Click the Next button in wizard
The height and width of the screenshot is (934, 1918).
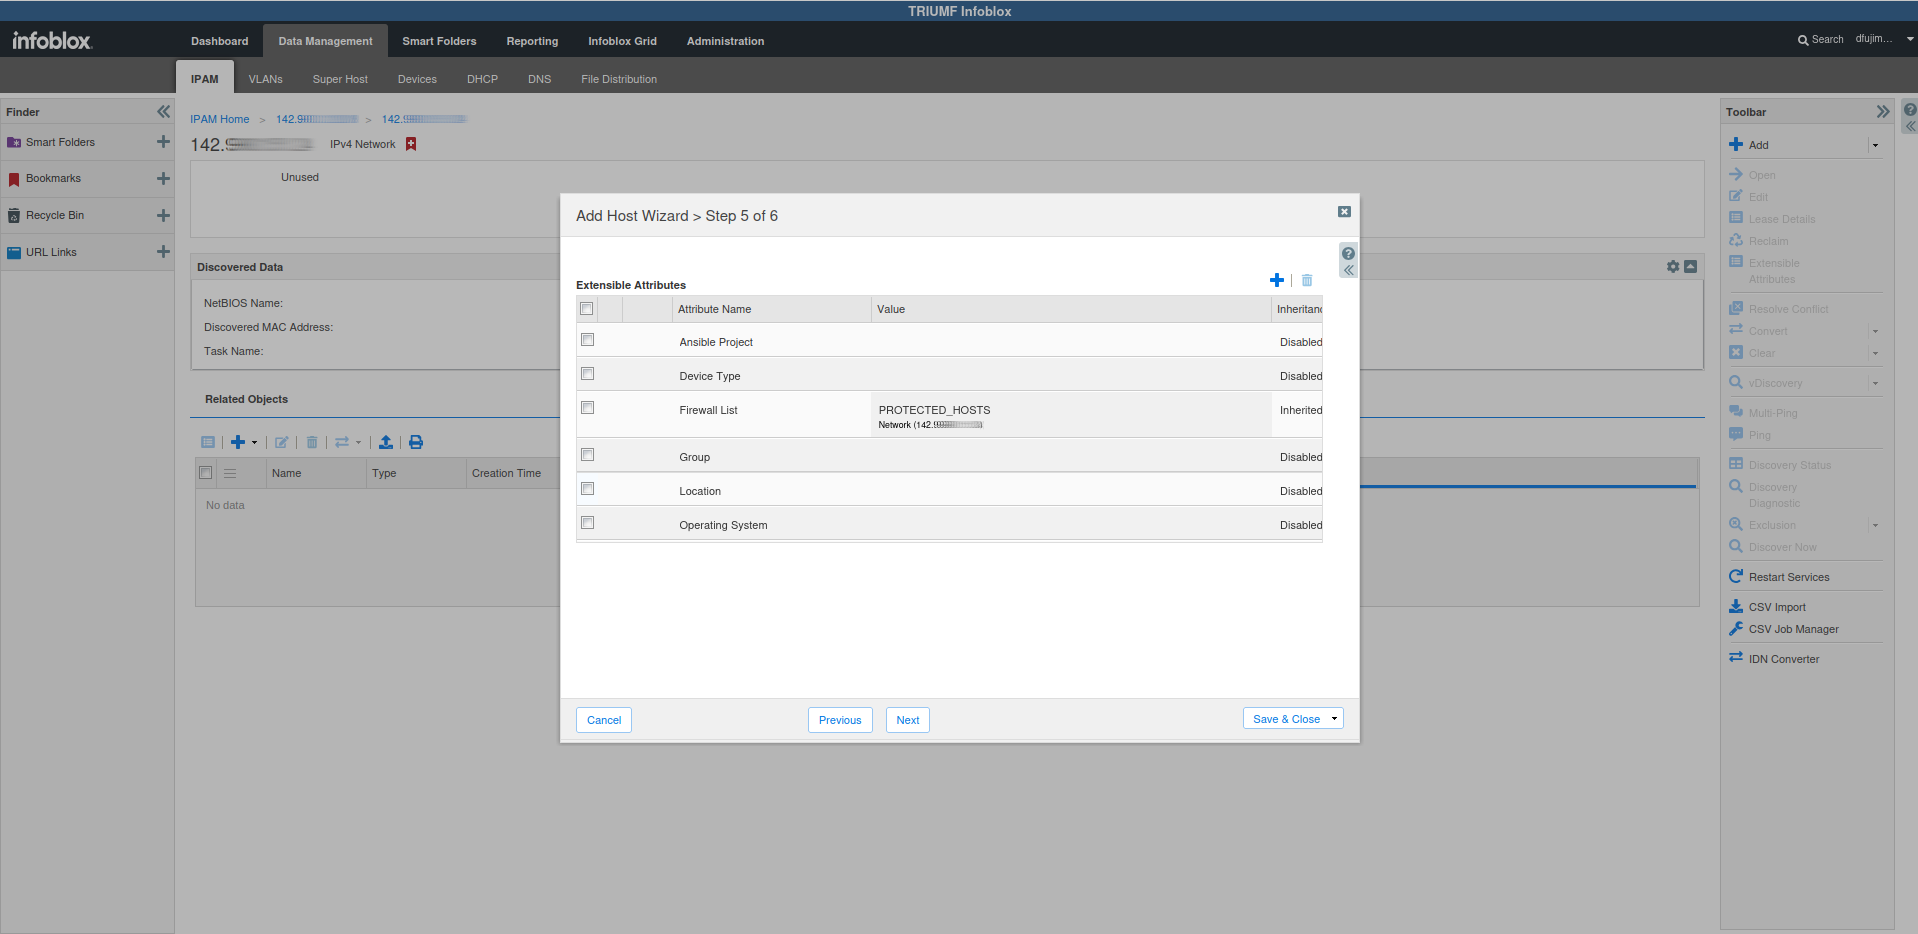tap(907, 720)
